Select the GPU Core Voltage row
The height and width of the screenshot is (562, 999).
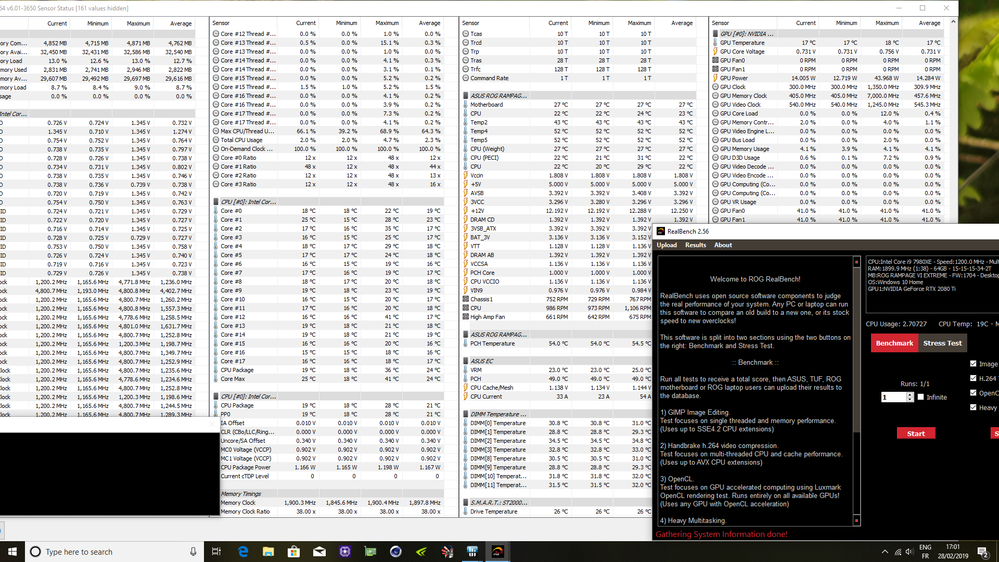(827, 52)
